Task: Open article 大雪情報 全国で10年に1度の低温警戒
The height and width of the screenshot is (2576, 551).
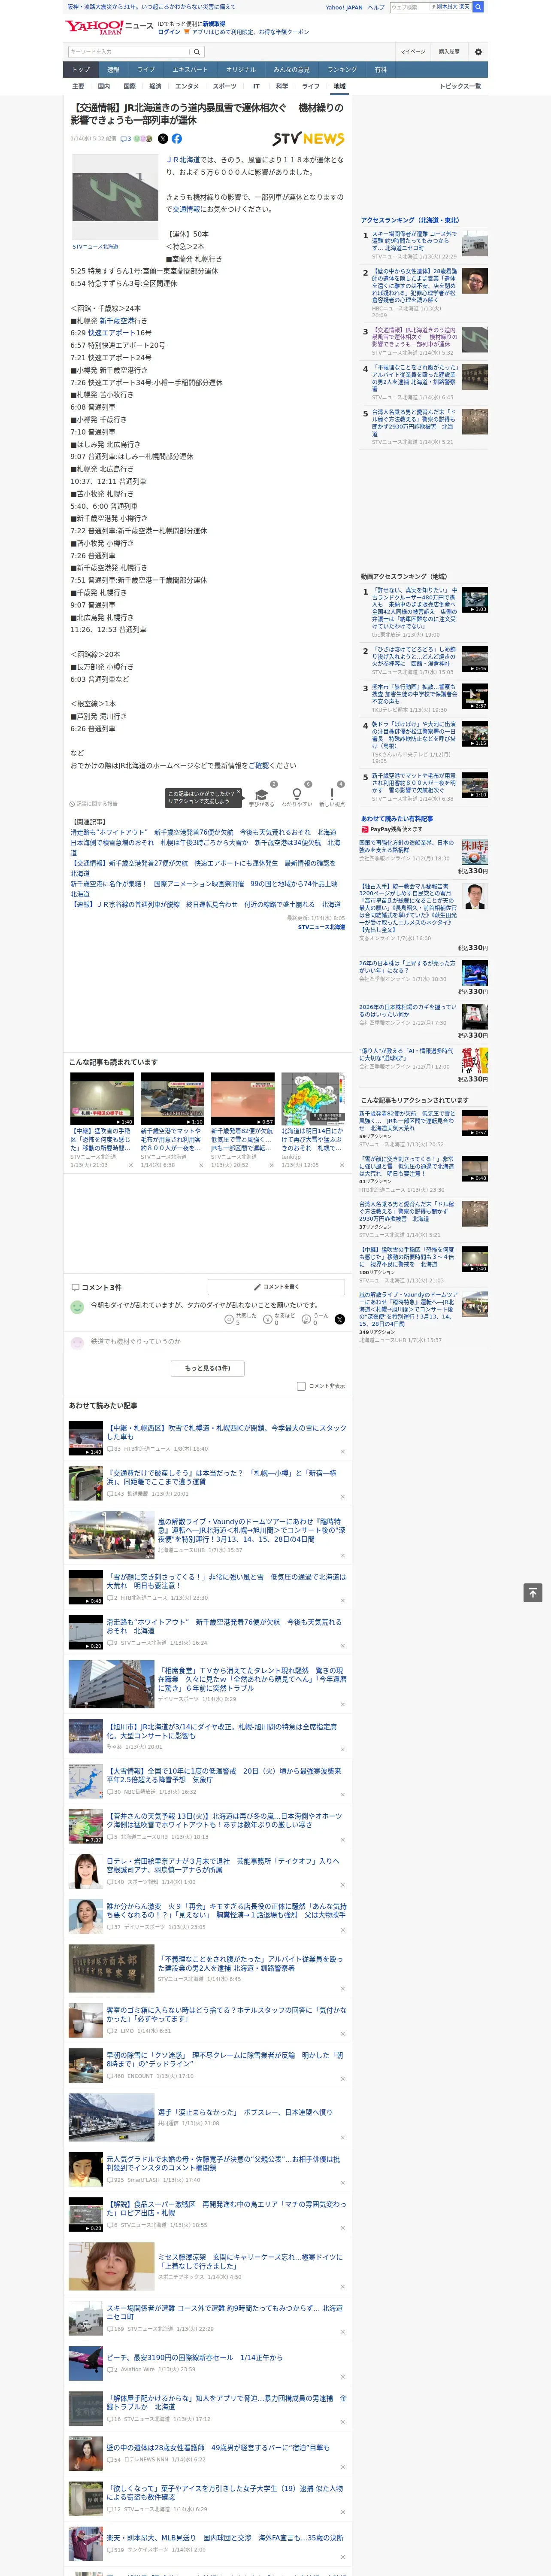Action: [x=224, y=1775]
